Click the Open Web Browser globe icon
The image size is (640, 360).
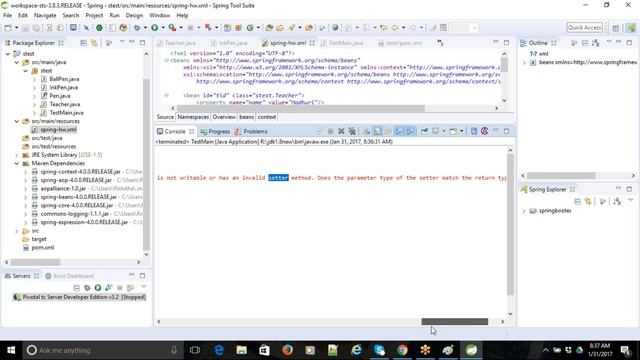[335, 28]
